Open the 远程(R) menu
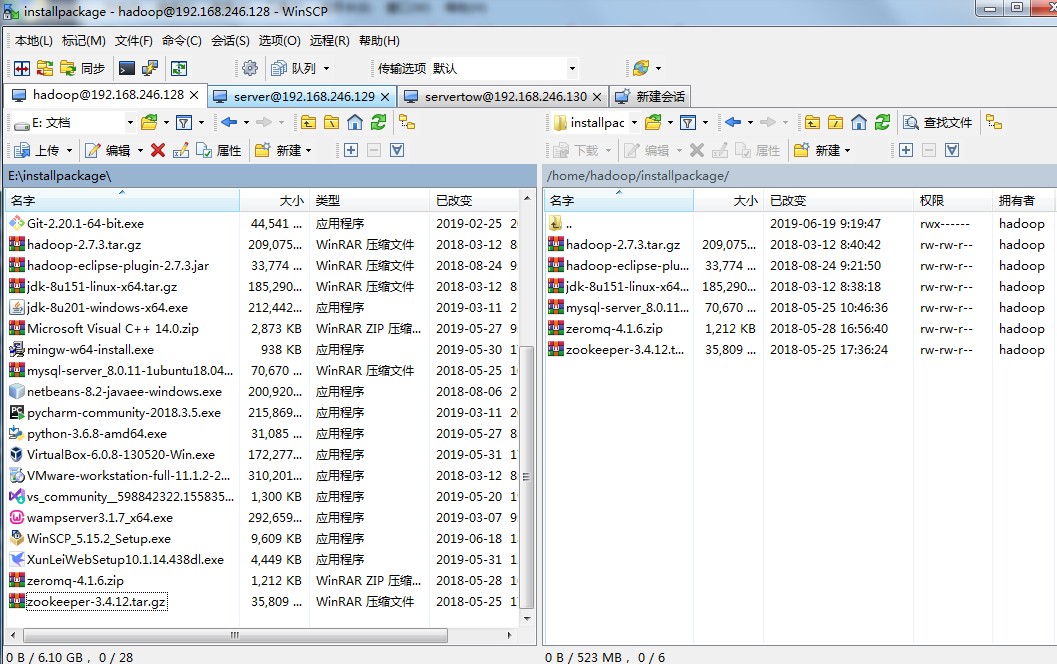This screenshot has height=664, width=1057. click(x=330, y=40)
